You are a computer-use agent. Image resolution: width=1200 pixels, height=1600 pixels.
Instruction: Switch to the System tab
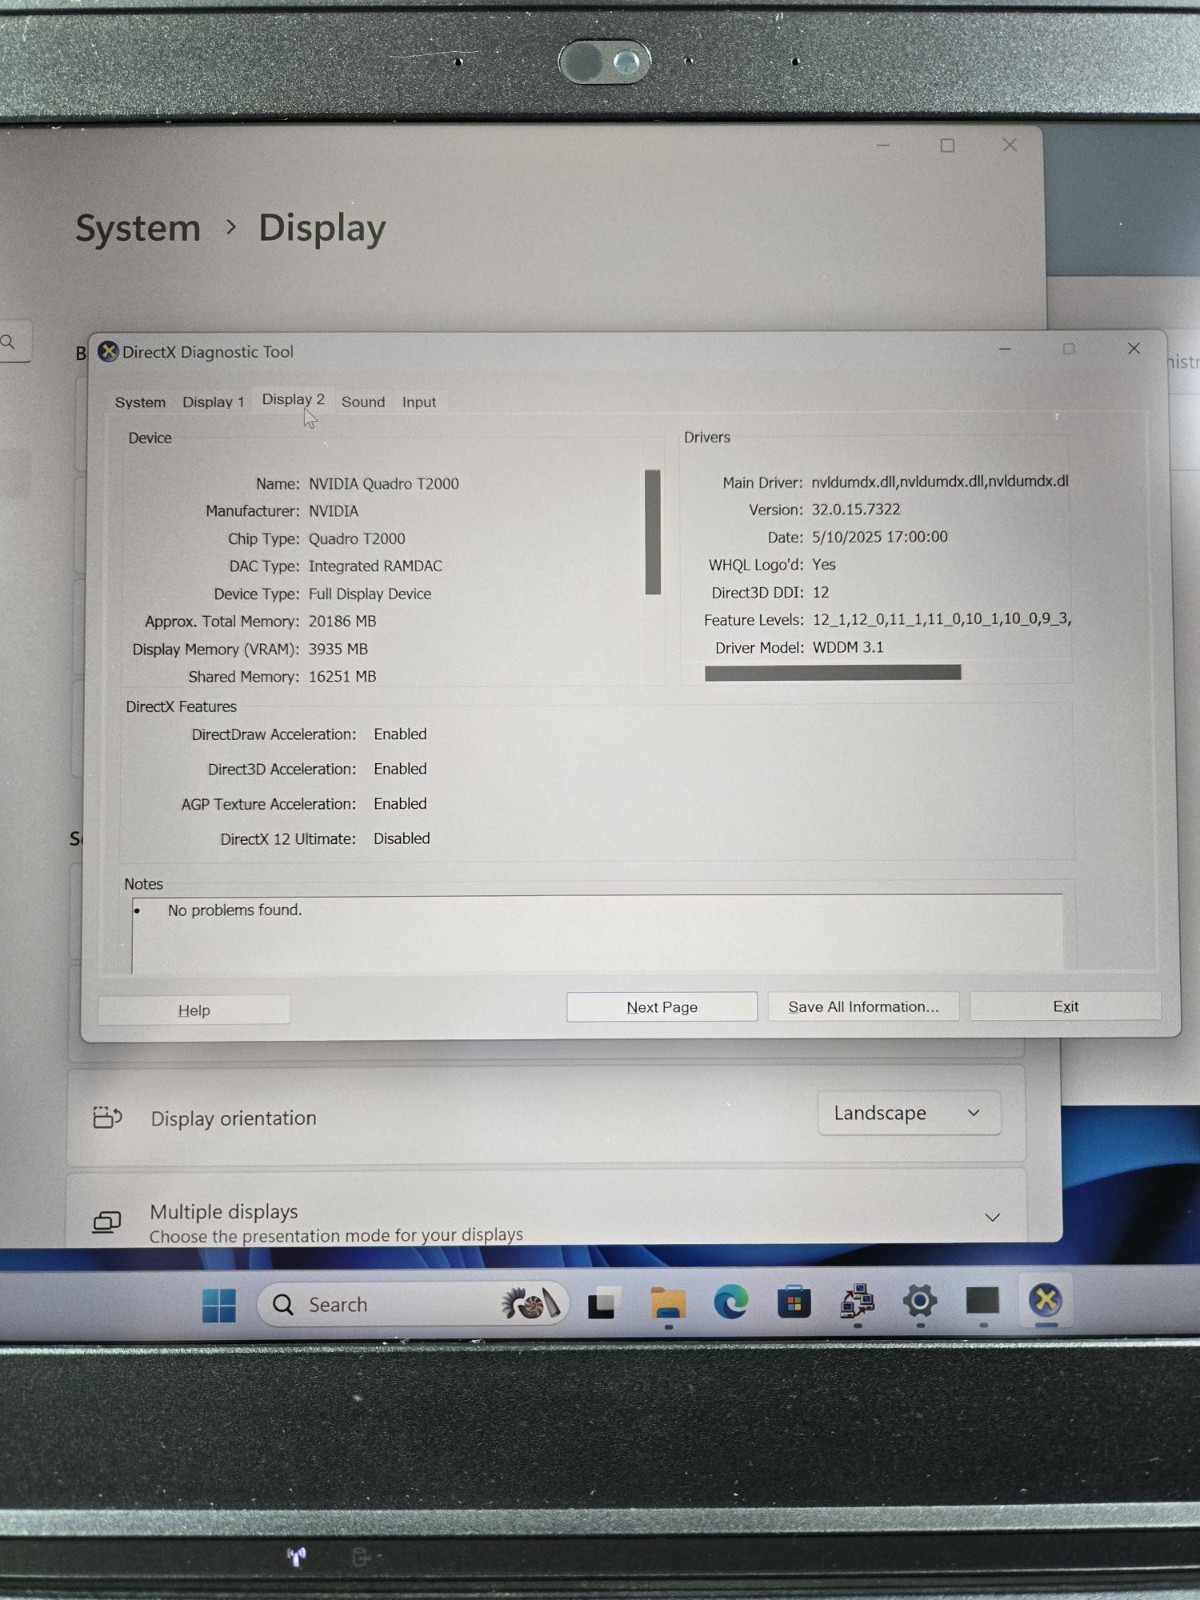(140, 402)
